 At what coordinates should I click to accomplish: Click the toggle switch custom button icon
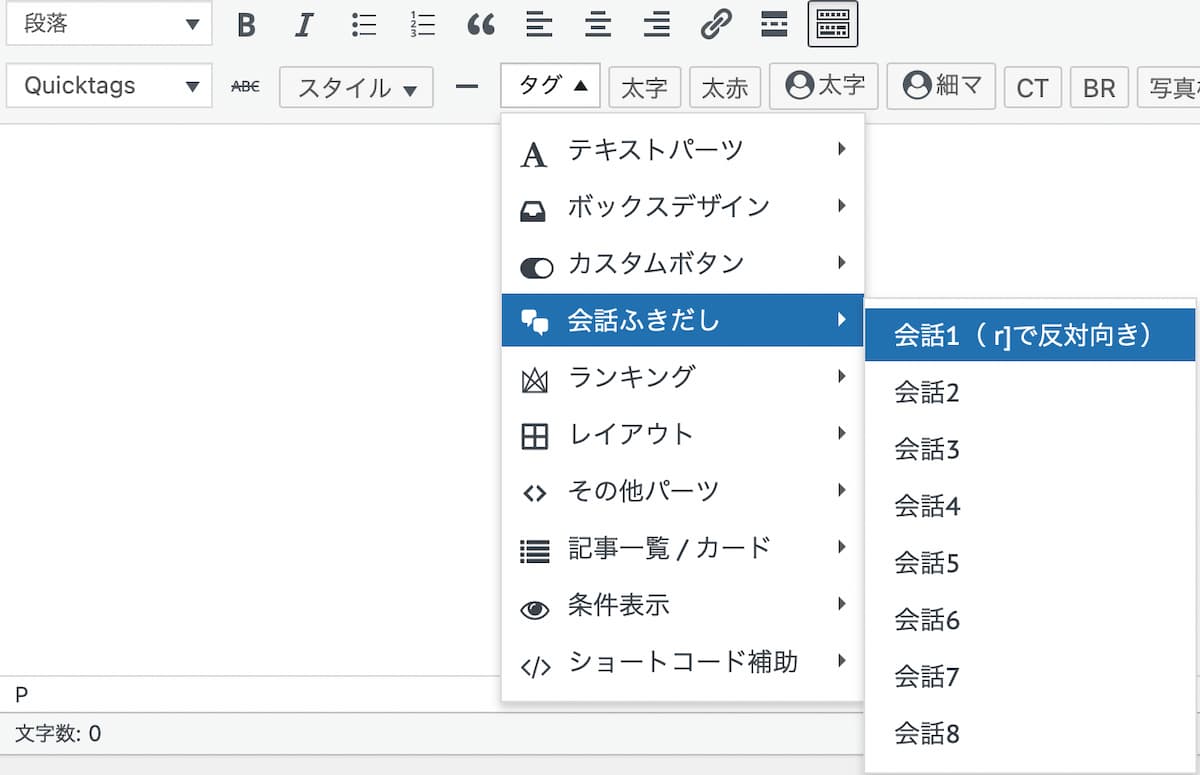click(536, 268)
